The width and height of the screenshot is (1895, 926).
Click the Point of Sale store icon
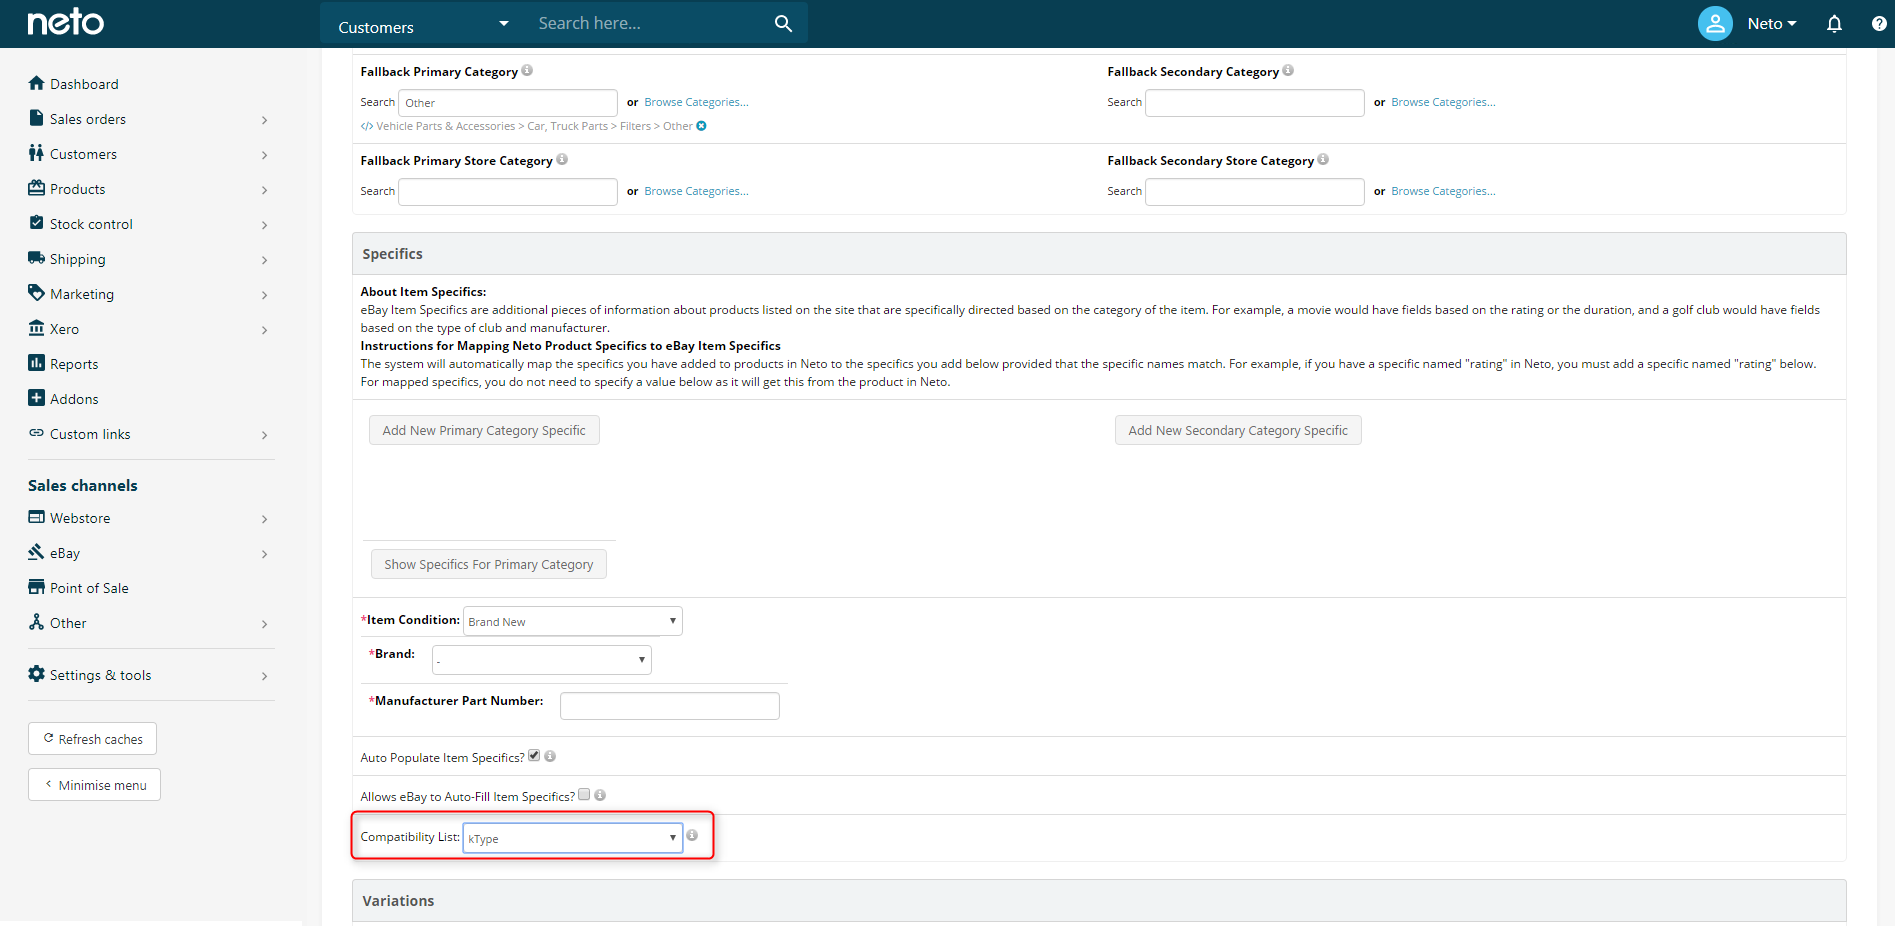pos(37,587)
